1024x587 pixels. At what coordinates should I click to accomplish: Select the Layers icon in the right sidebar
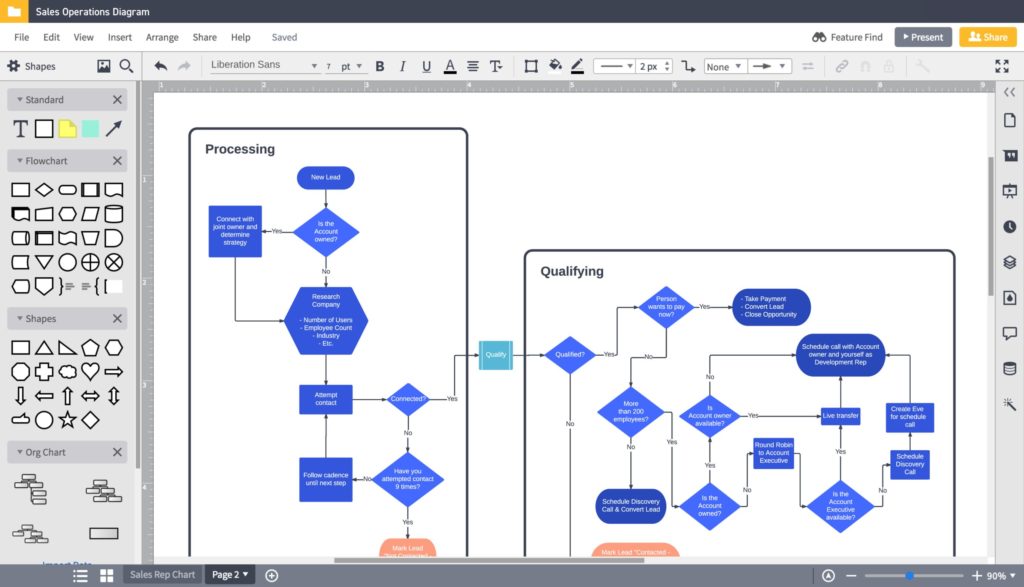[1009, 262]
